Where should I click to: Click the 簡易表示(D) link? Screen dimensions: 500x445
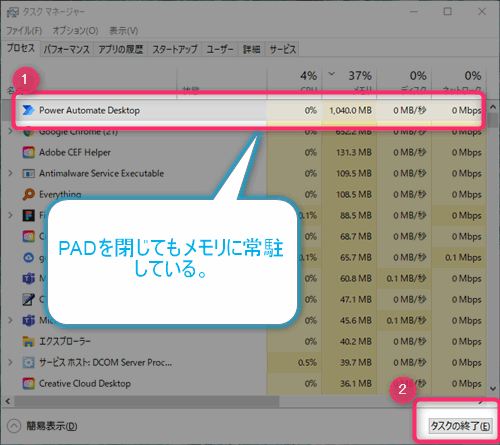click(52, 426)
